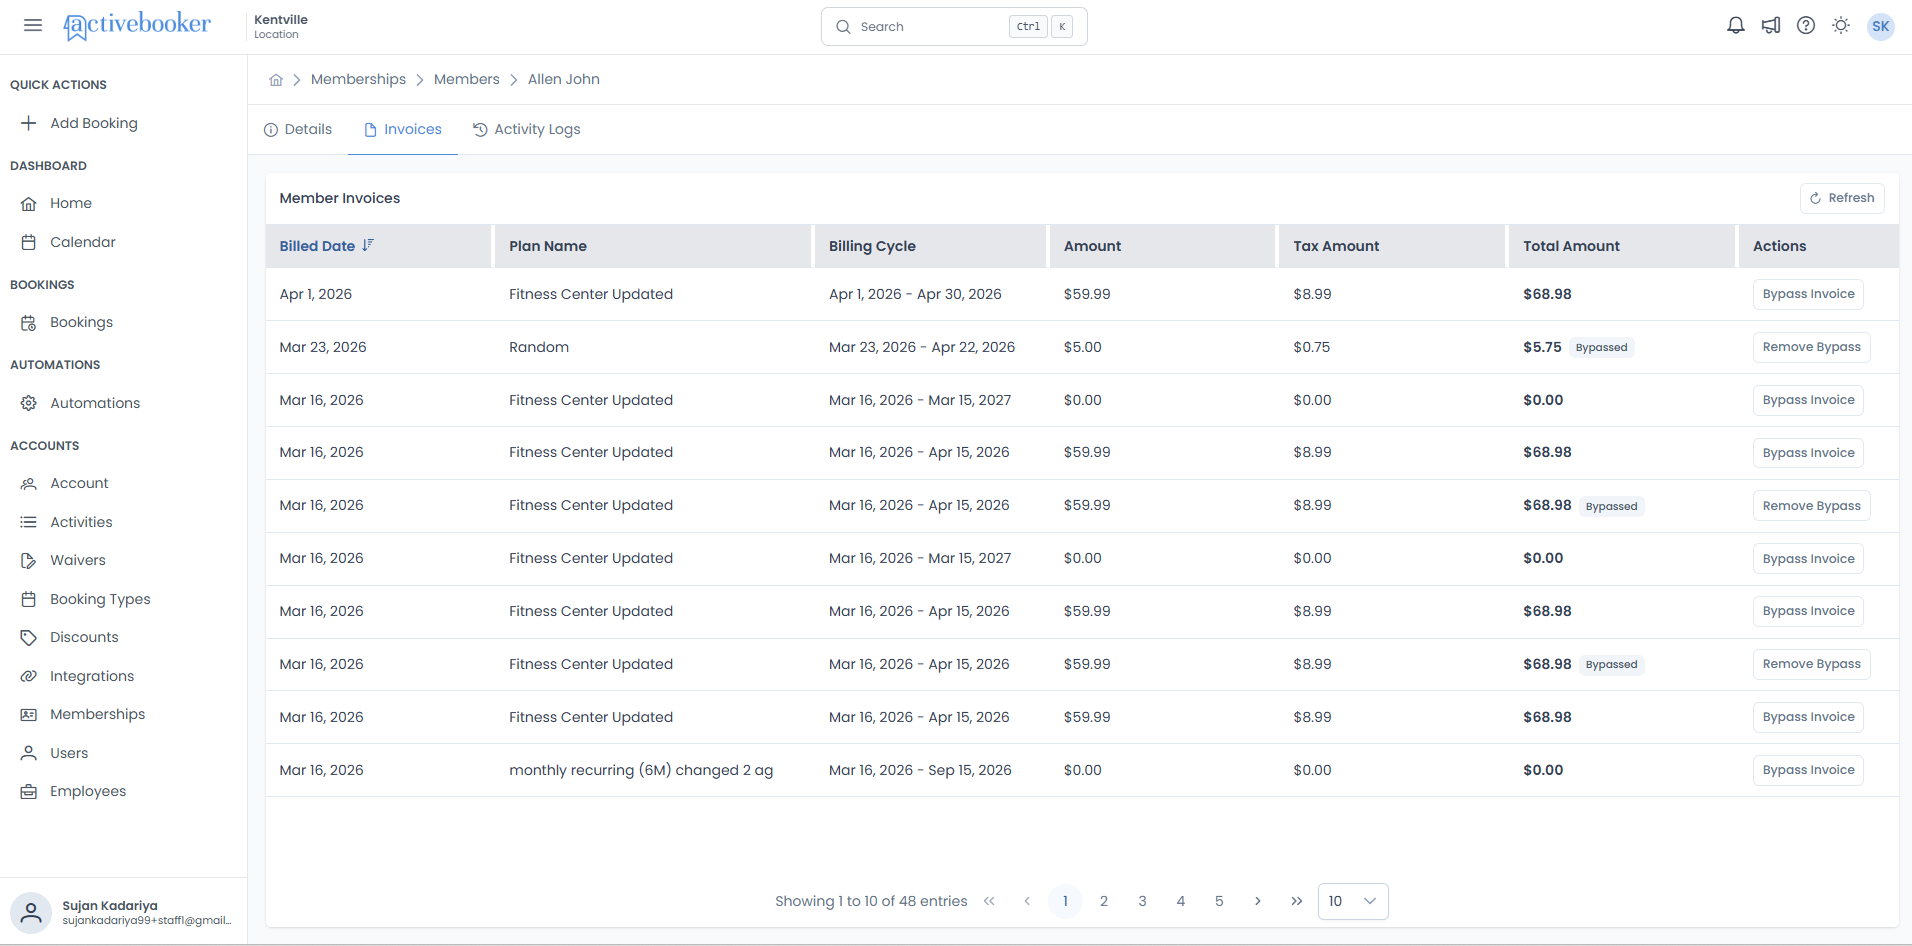Click Bypassed badge in Random row
Image resolution: width=1912 pixels, height=946 pixels.
[1601, 348]
